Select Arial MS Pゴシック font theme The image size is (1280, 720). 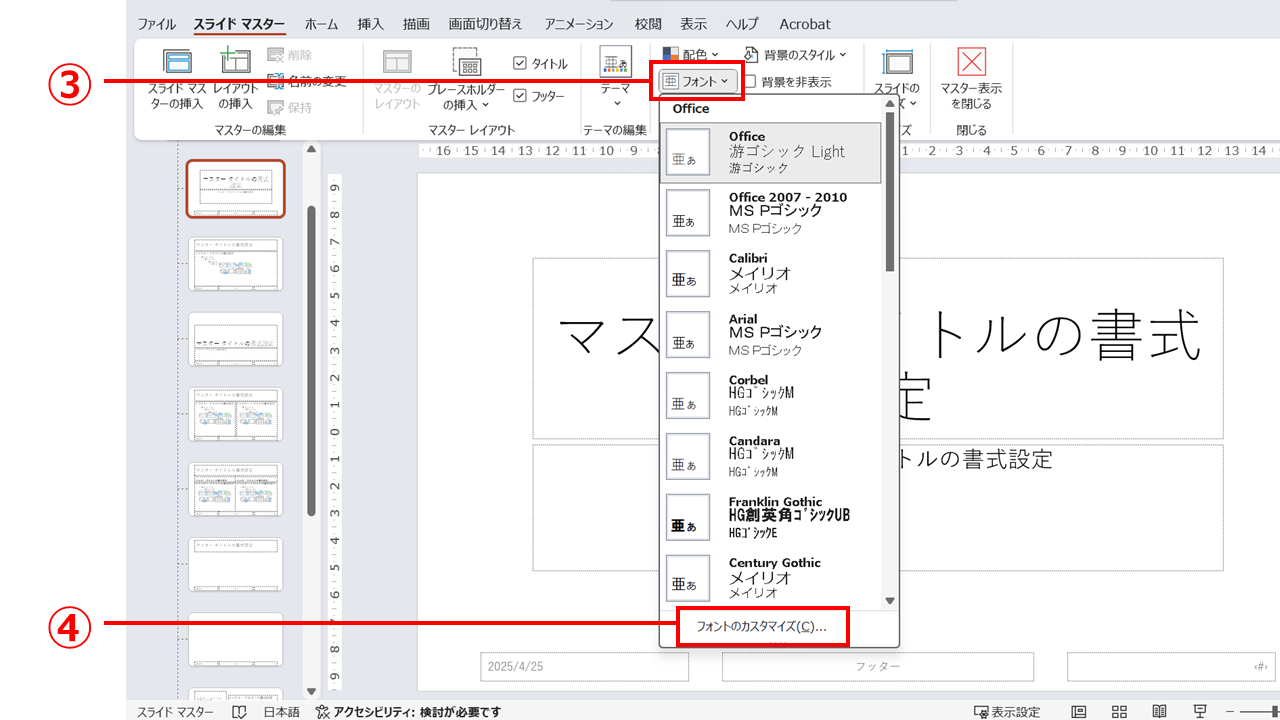click(771, 335)
